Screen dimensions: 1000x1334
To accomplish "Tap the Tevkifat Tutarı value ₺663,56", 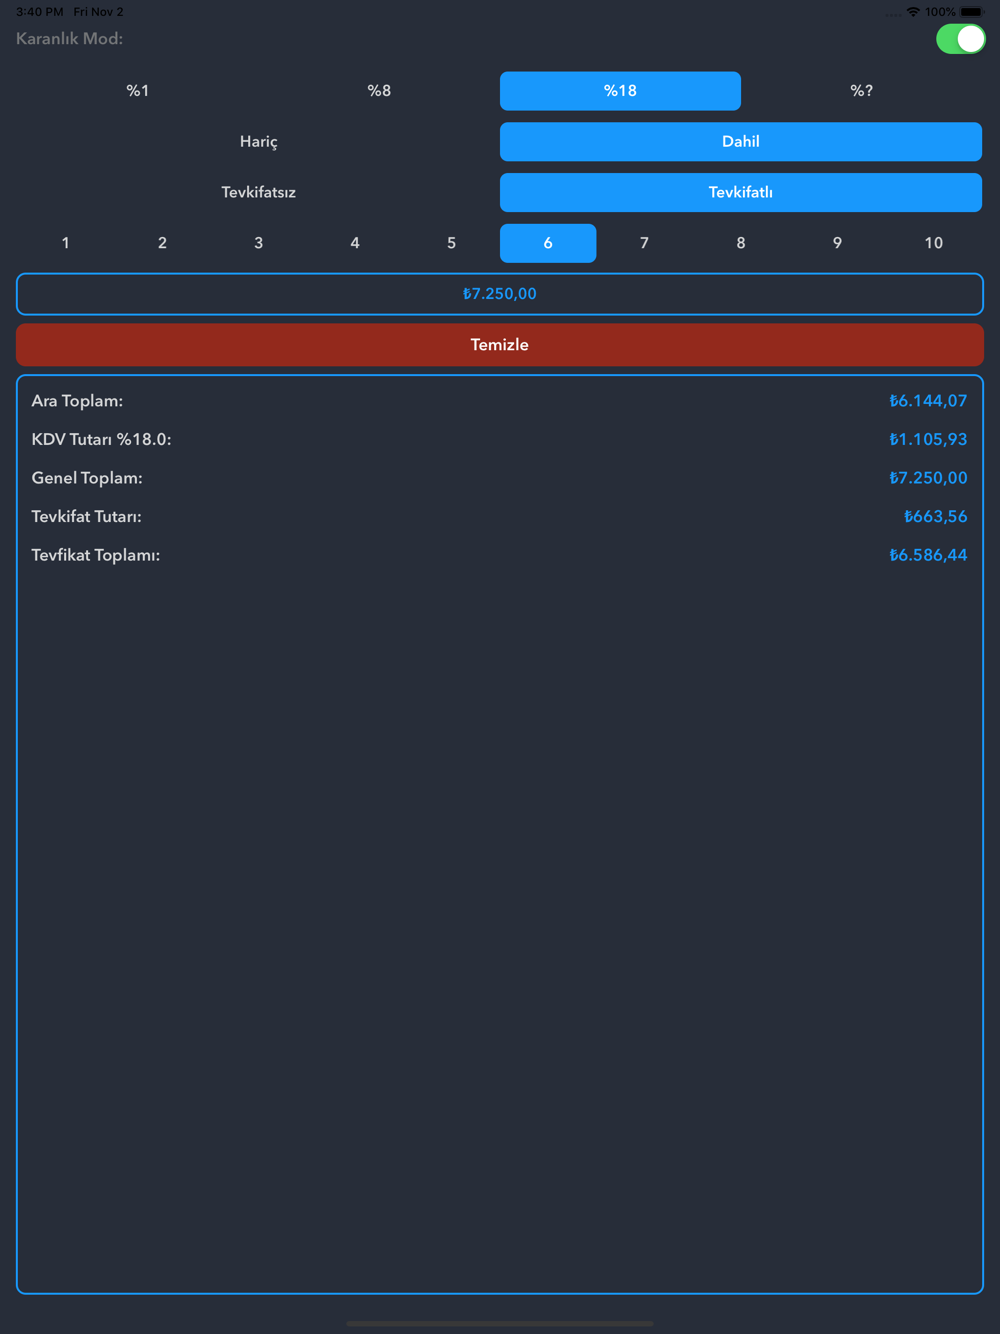I will point(935,517).
